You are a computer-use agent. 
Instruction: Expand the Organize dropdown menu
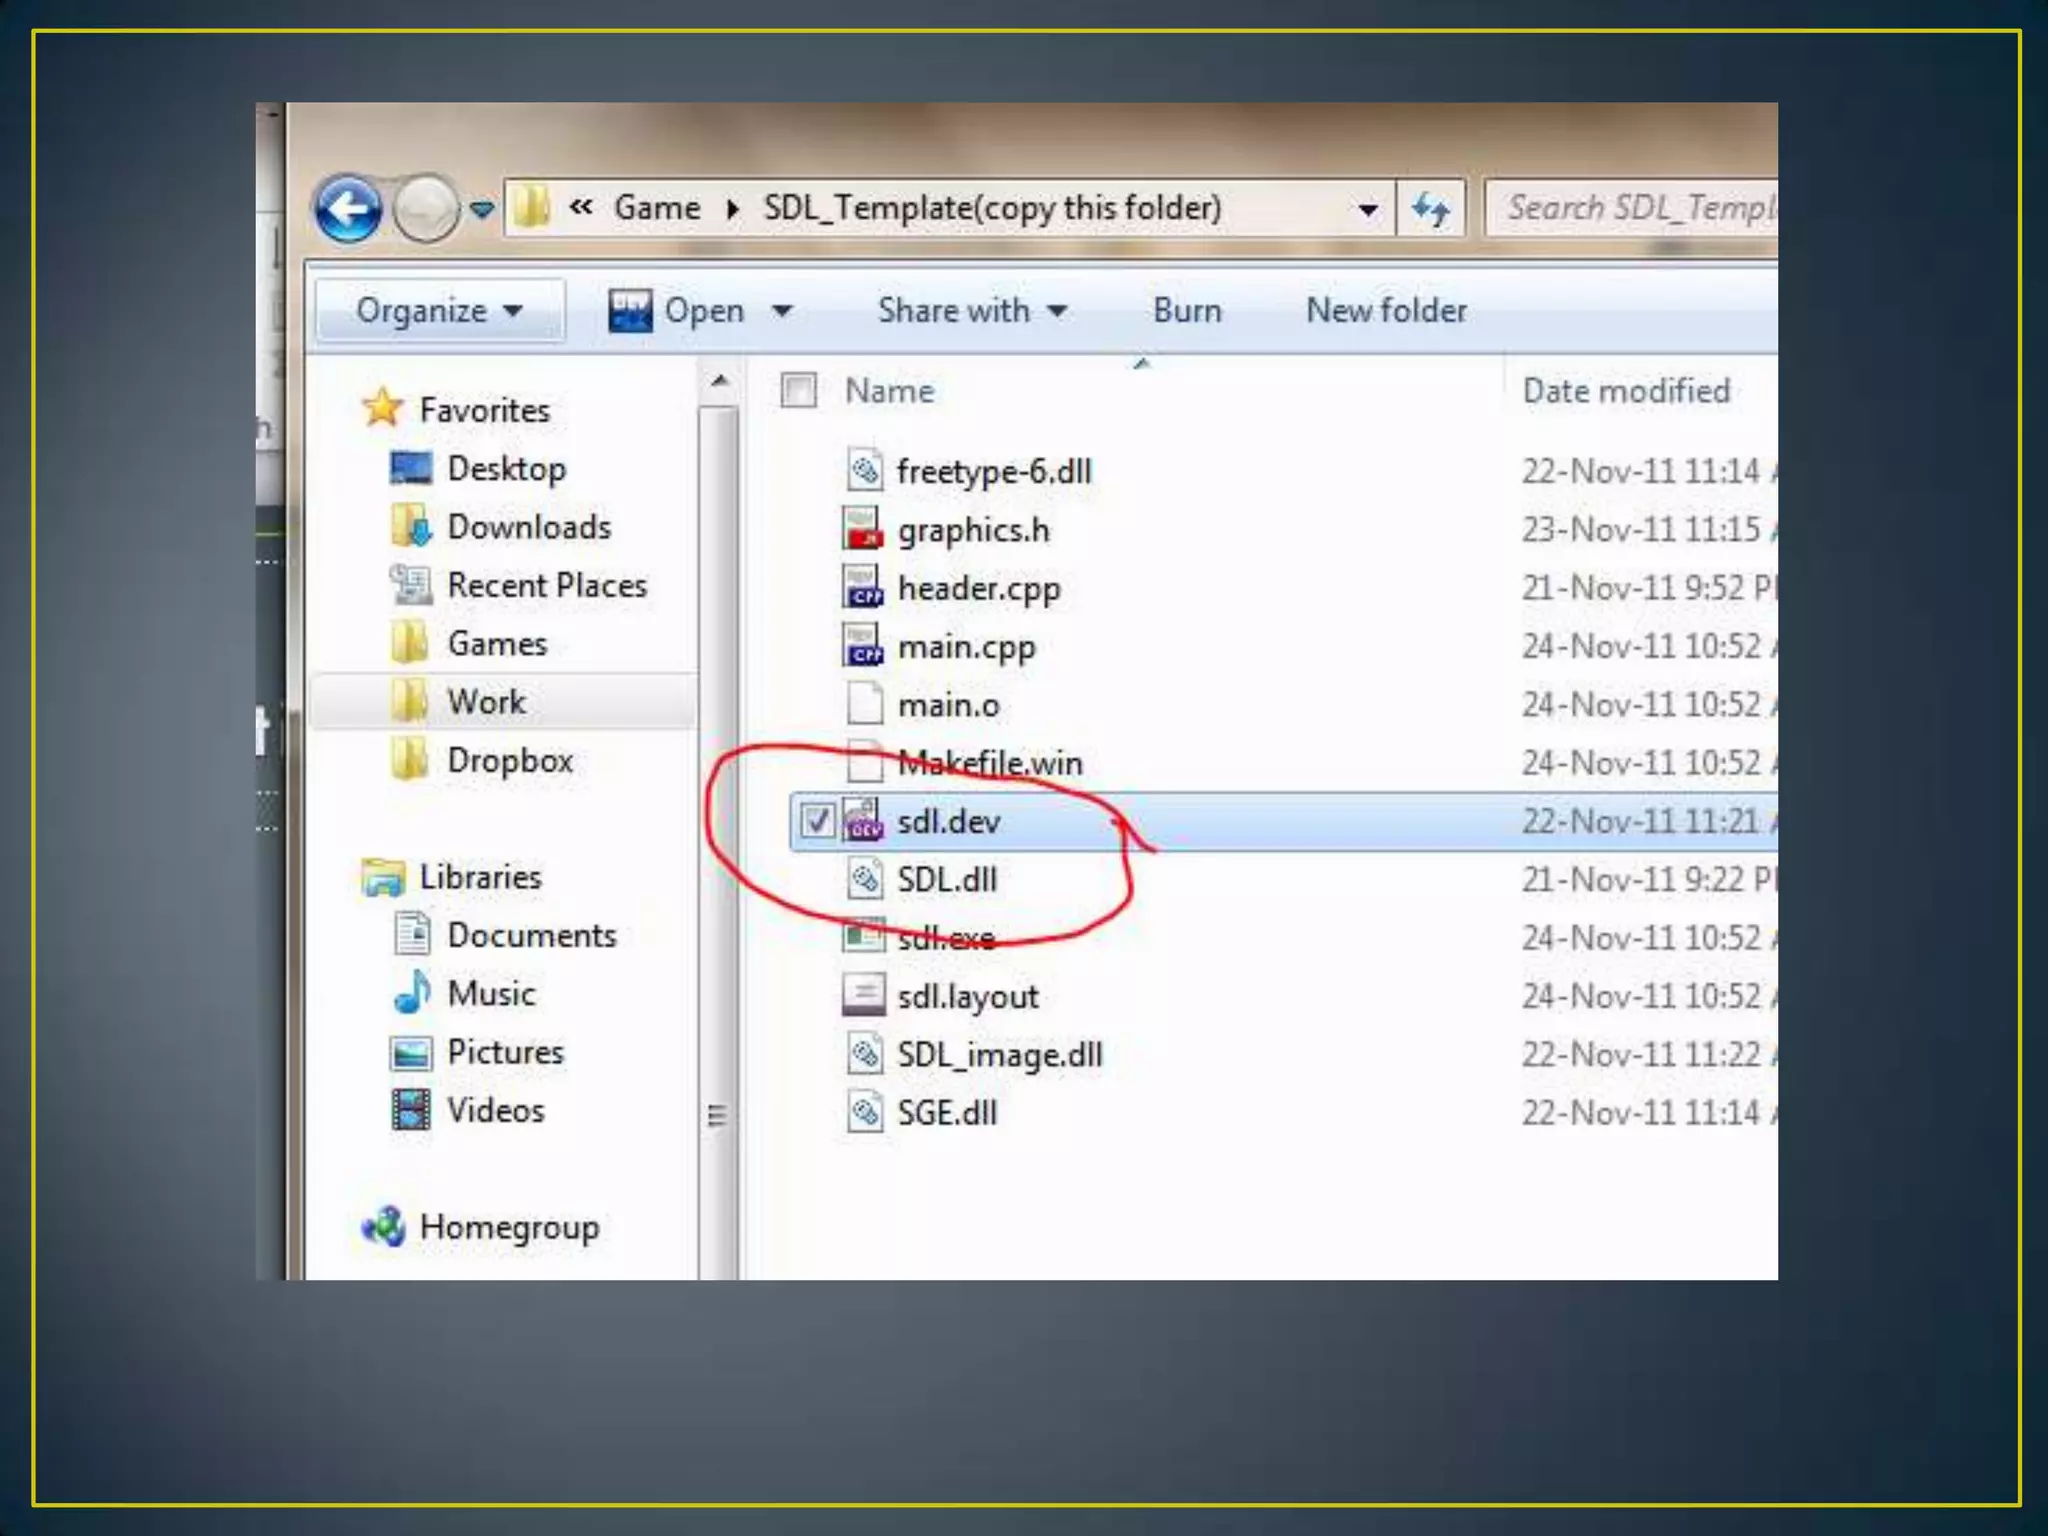pyautogui.click(x=439, y=311)
